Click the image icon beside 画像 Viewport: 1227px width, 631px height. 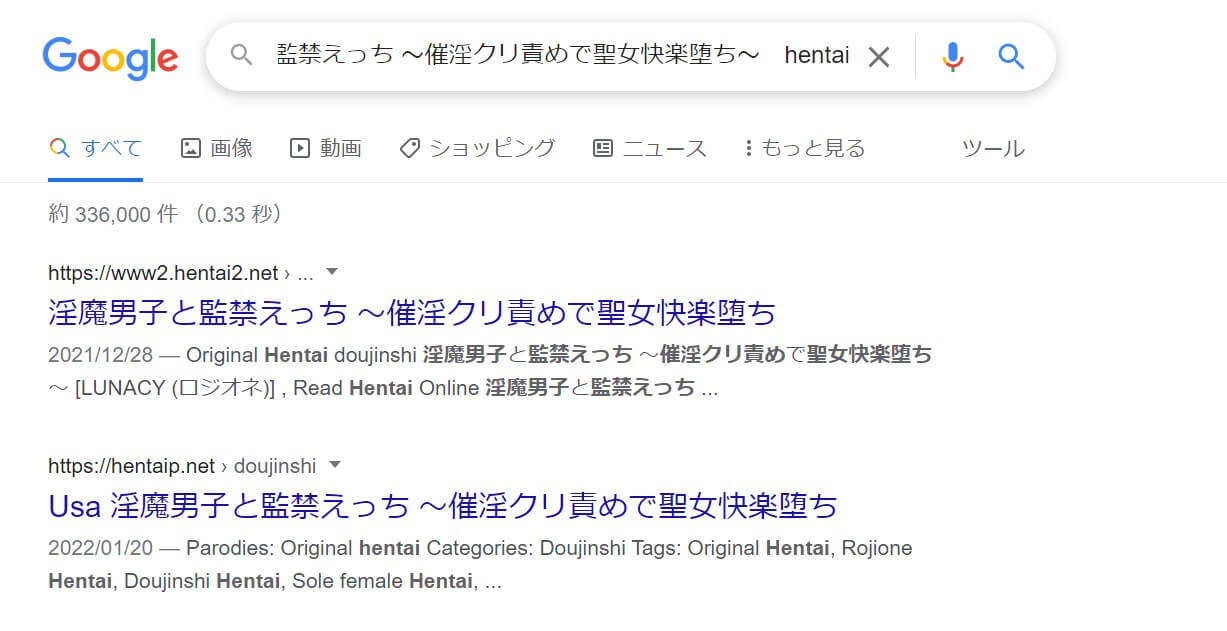click(191, 149)
